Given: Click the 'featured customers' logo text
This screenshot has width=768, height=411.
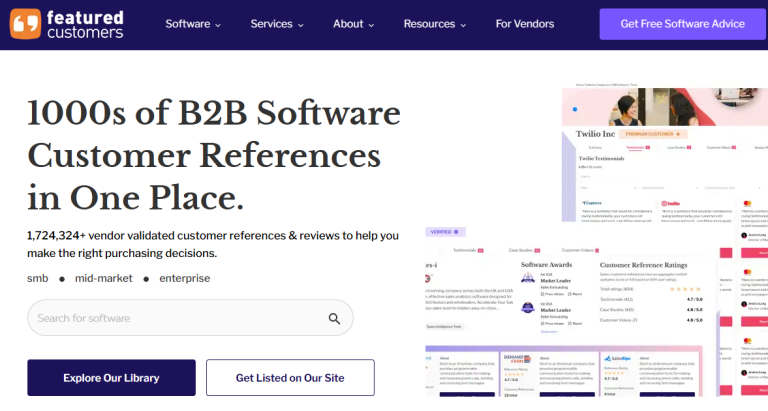Looking at the screenshot, I should click(x=85, y=24).
